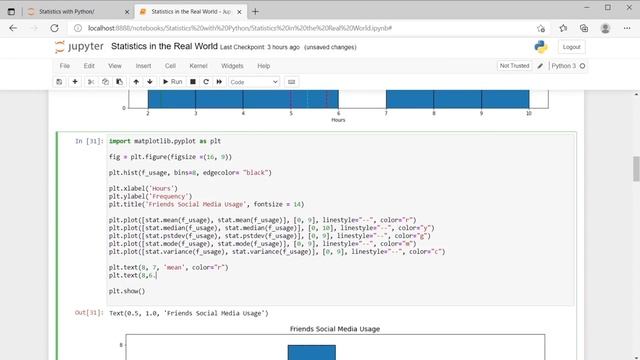Click the Jupyter logo
The image size is (640, 360).
coord(80,47)
